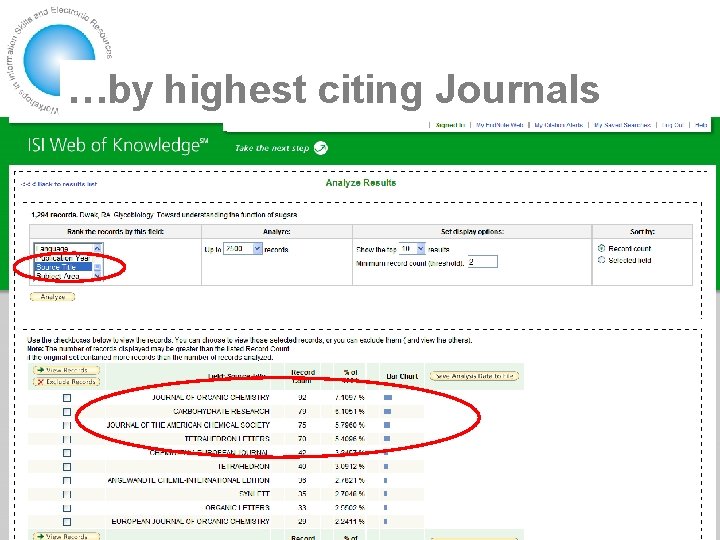
Task: Click View Records button above the table
Action: (66, 370)
